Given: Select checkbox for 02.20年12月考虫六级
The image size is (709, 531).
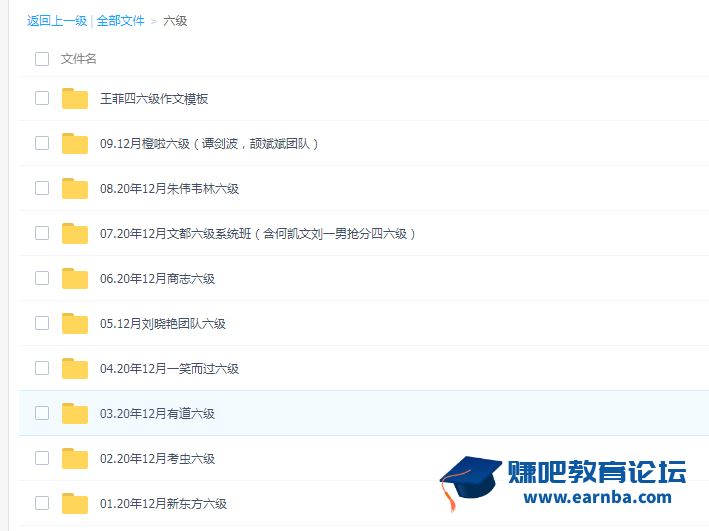Looking at the screenshot, I should [42, 458].
